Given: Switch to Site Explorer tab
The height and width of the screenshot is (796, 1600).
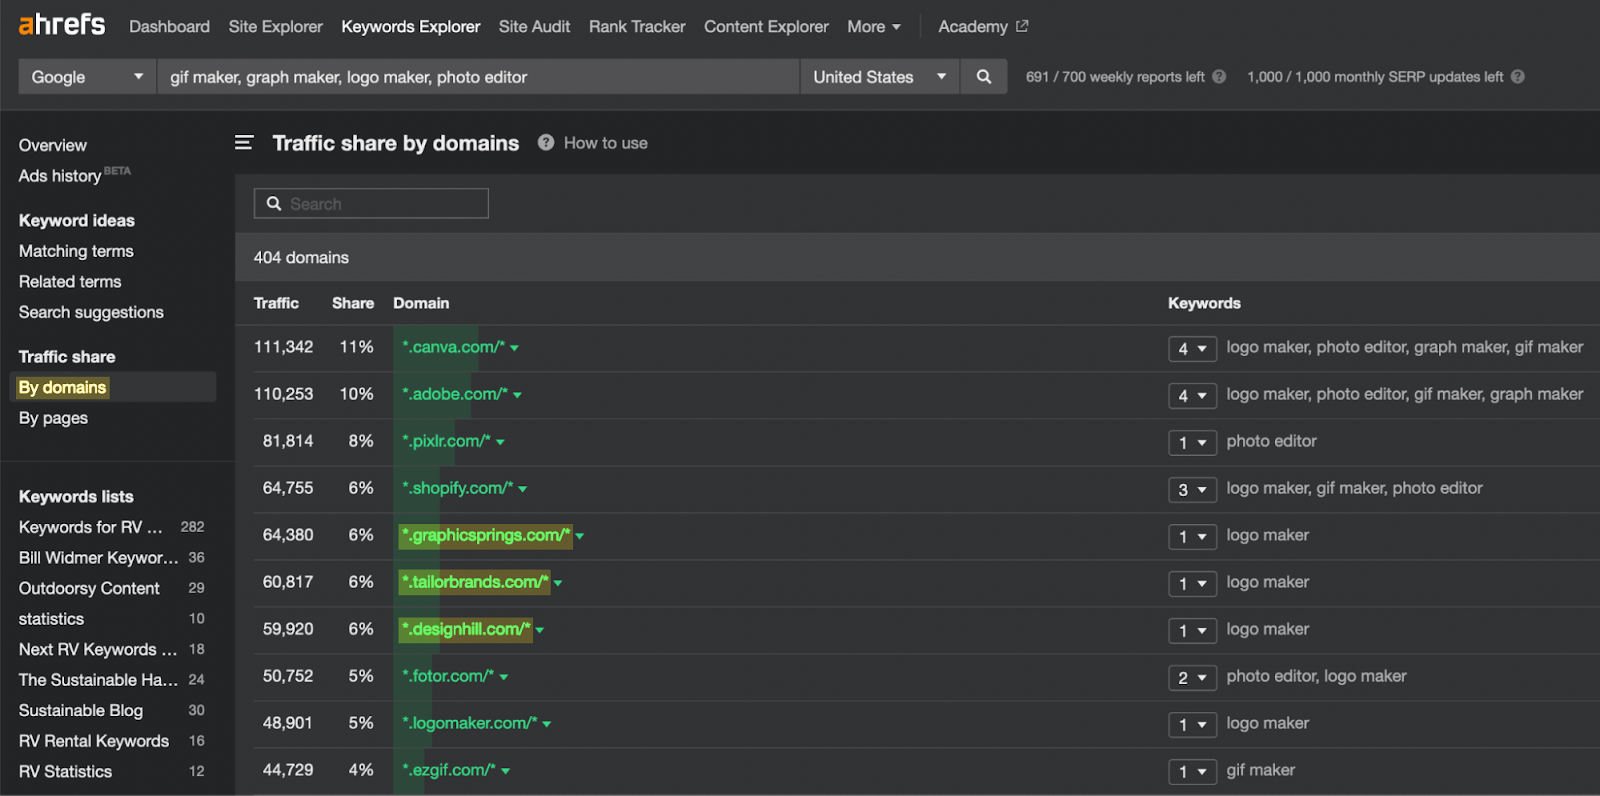Looking at the screenshot, I should click(x=275, y=27).
